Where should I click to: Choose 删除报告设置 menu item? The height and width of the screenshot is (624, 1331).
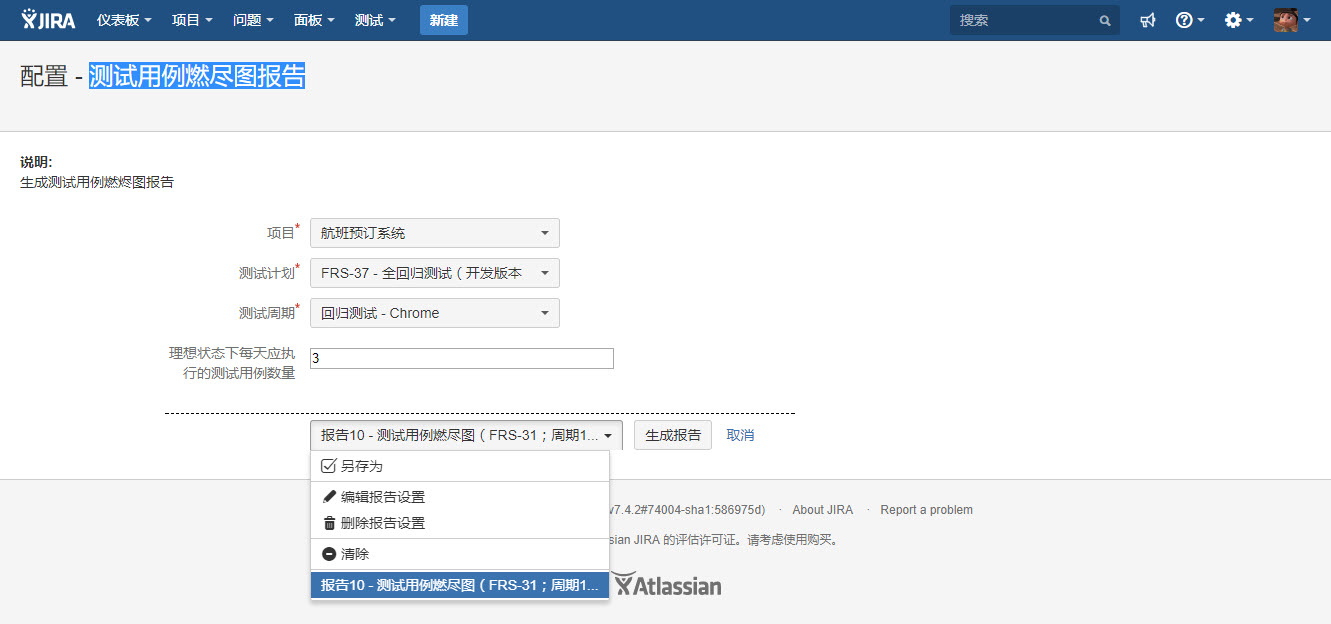tap(460, 523)
